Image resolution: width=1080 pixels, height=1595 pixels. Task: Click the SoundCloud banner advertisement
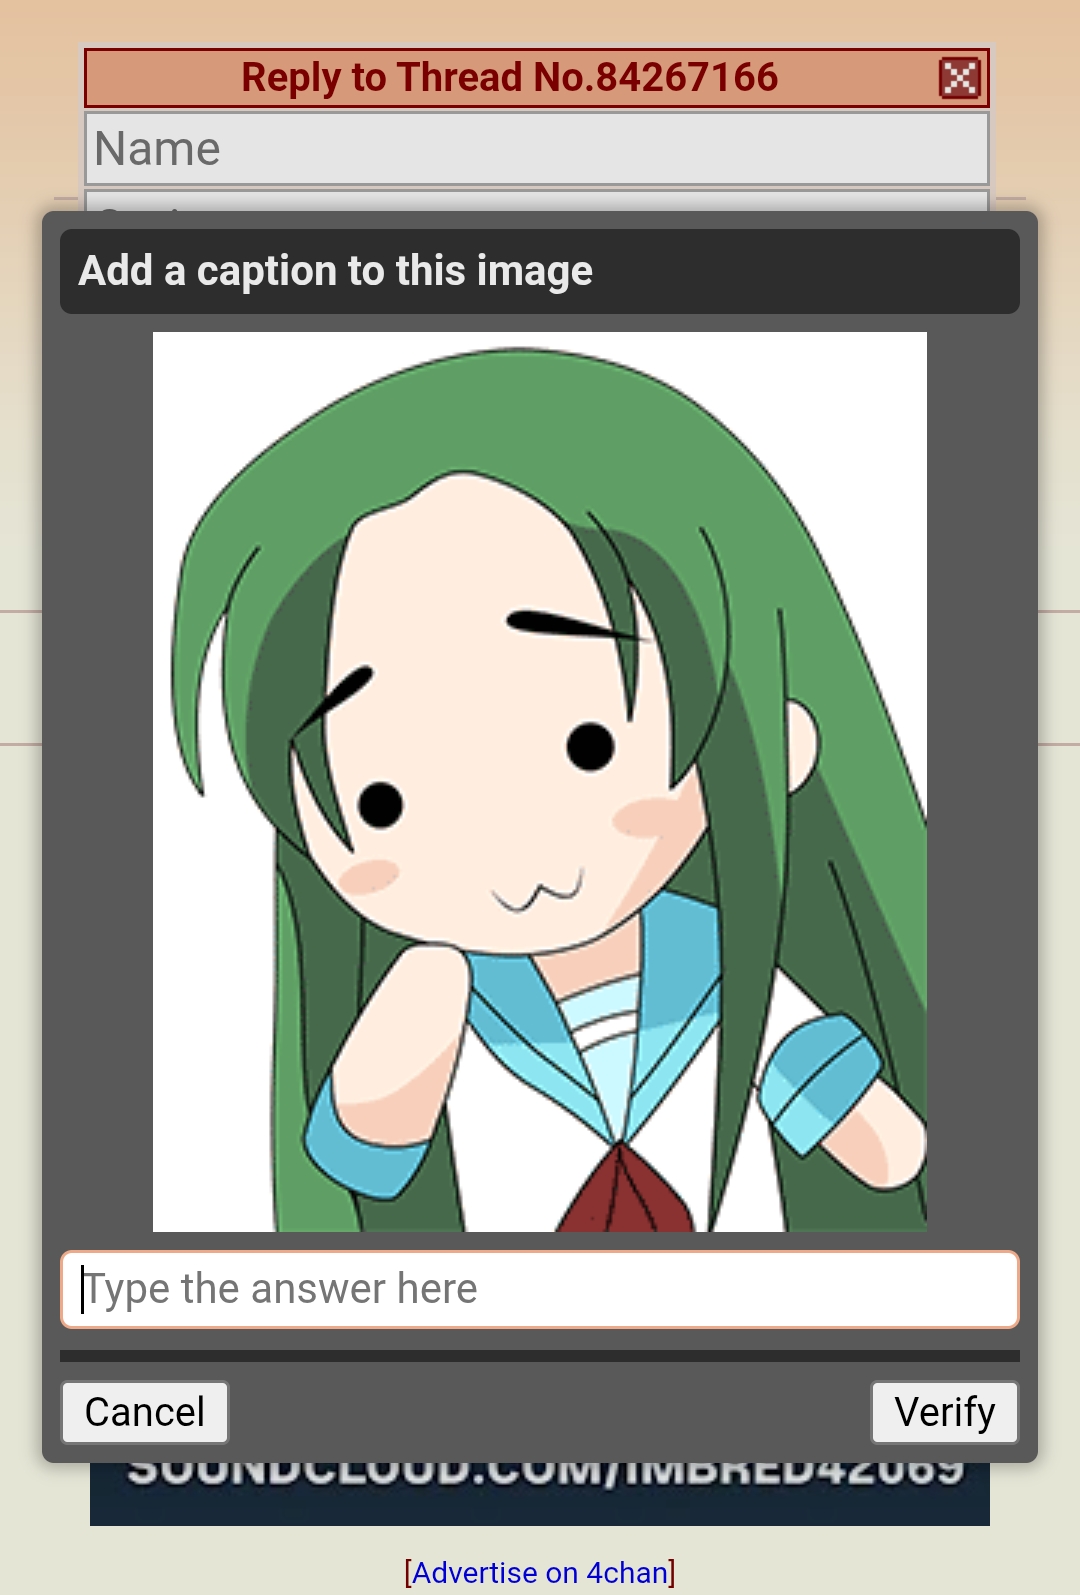click(540, 1493)
